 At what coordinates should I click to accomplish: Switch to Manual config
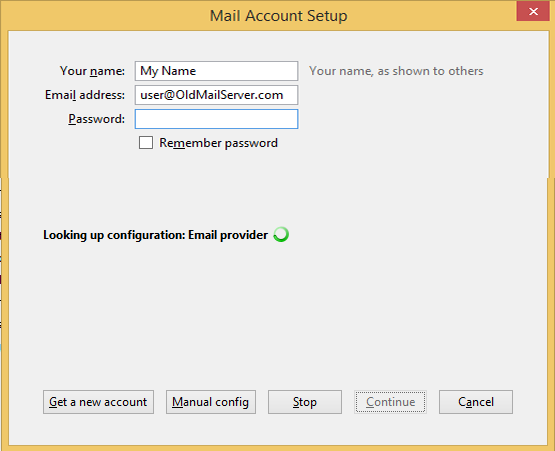click(x=211, y=402)
